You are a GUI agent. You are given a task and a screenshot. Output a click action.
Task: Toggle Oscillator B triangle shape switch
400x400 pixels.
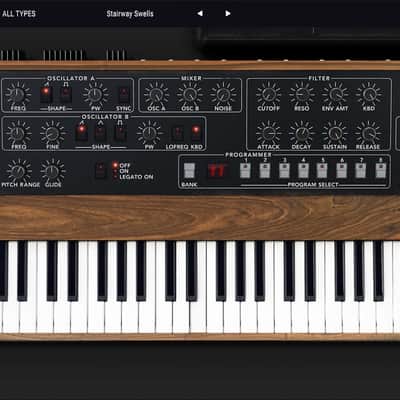100,133
